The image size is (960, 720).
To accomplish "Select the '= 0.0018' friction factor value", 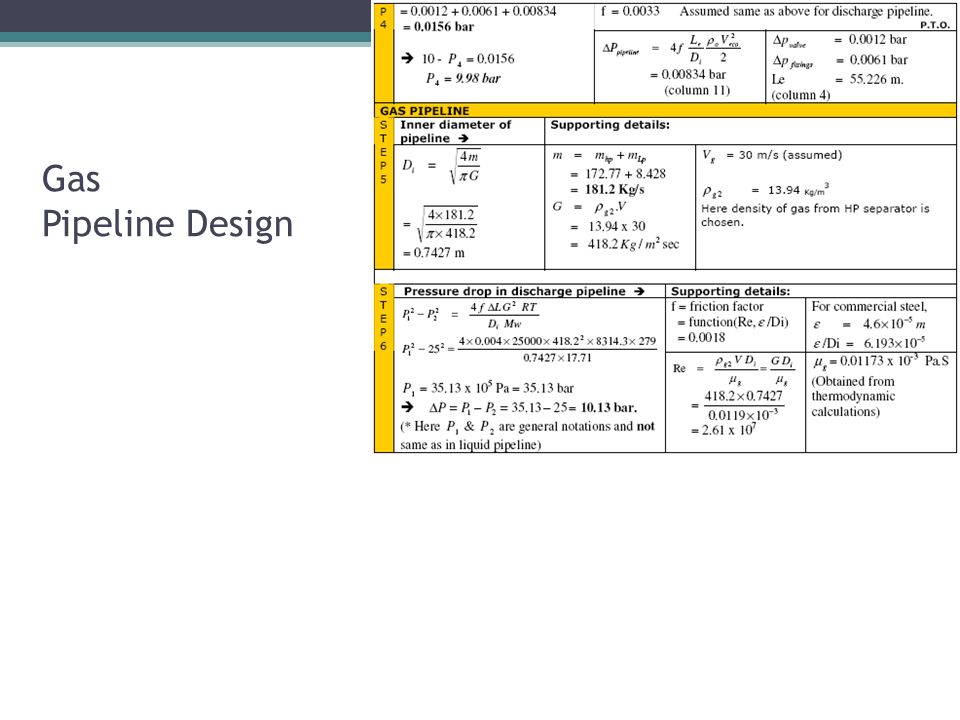I will (701, 337).
